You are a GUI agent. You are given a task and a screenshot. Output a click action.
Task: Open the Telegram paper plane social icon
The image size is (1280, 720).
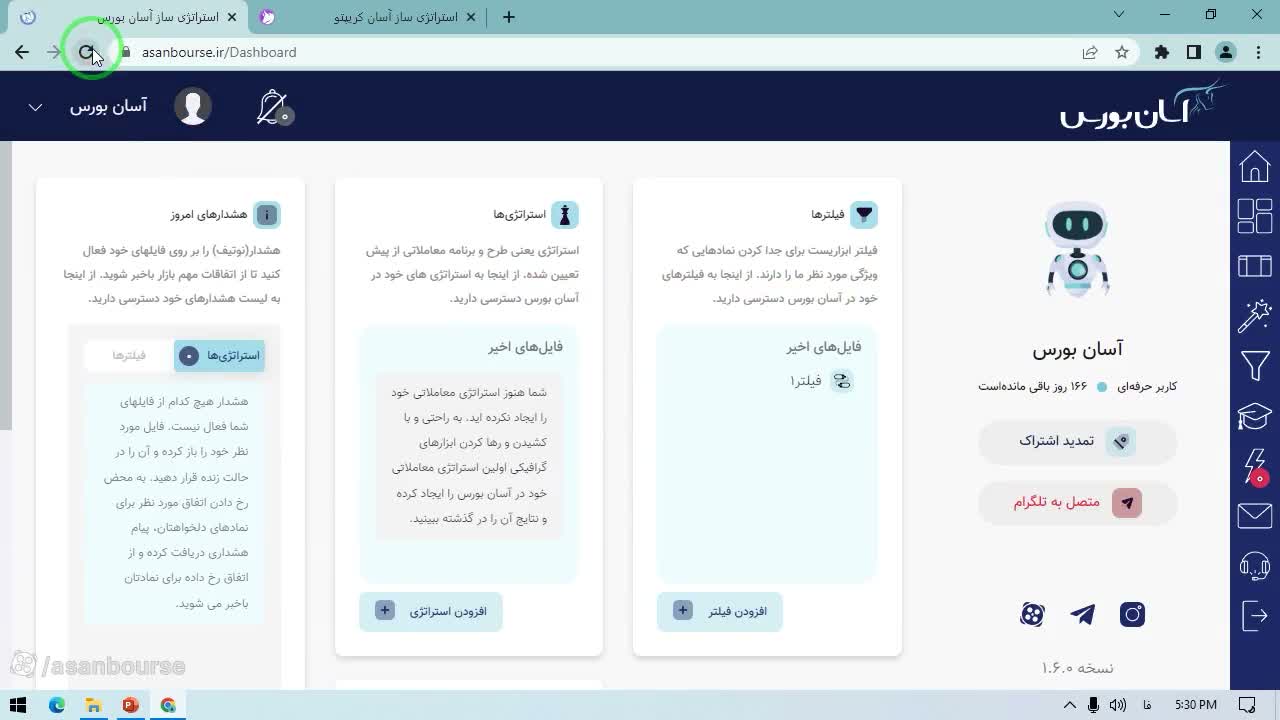[x=1082, y=614]
